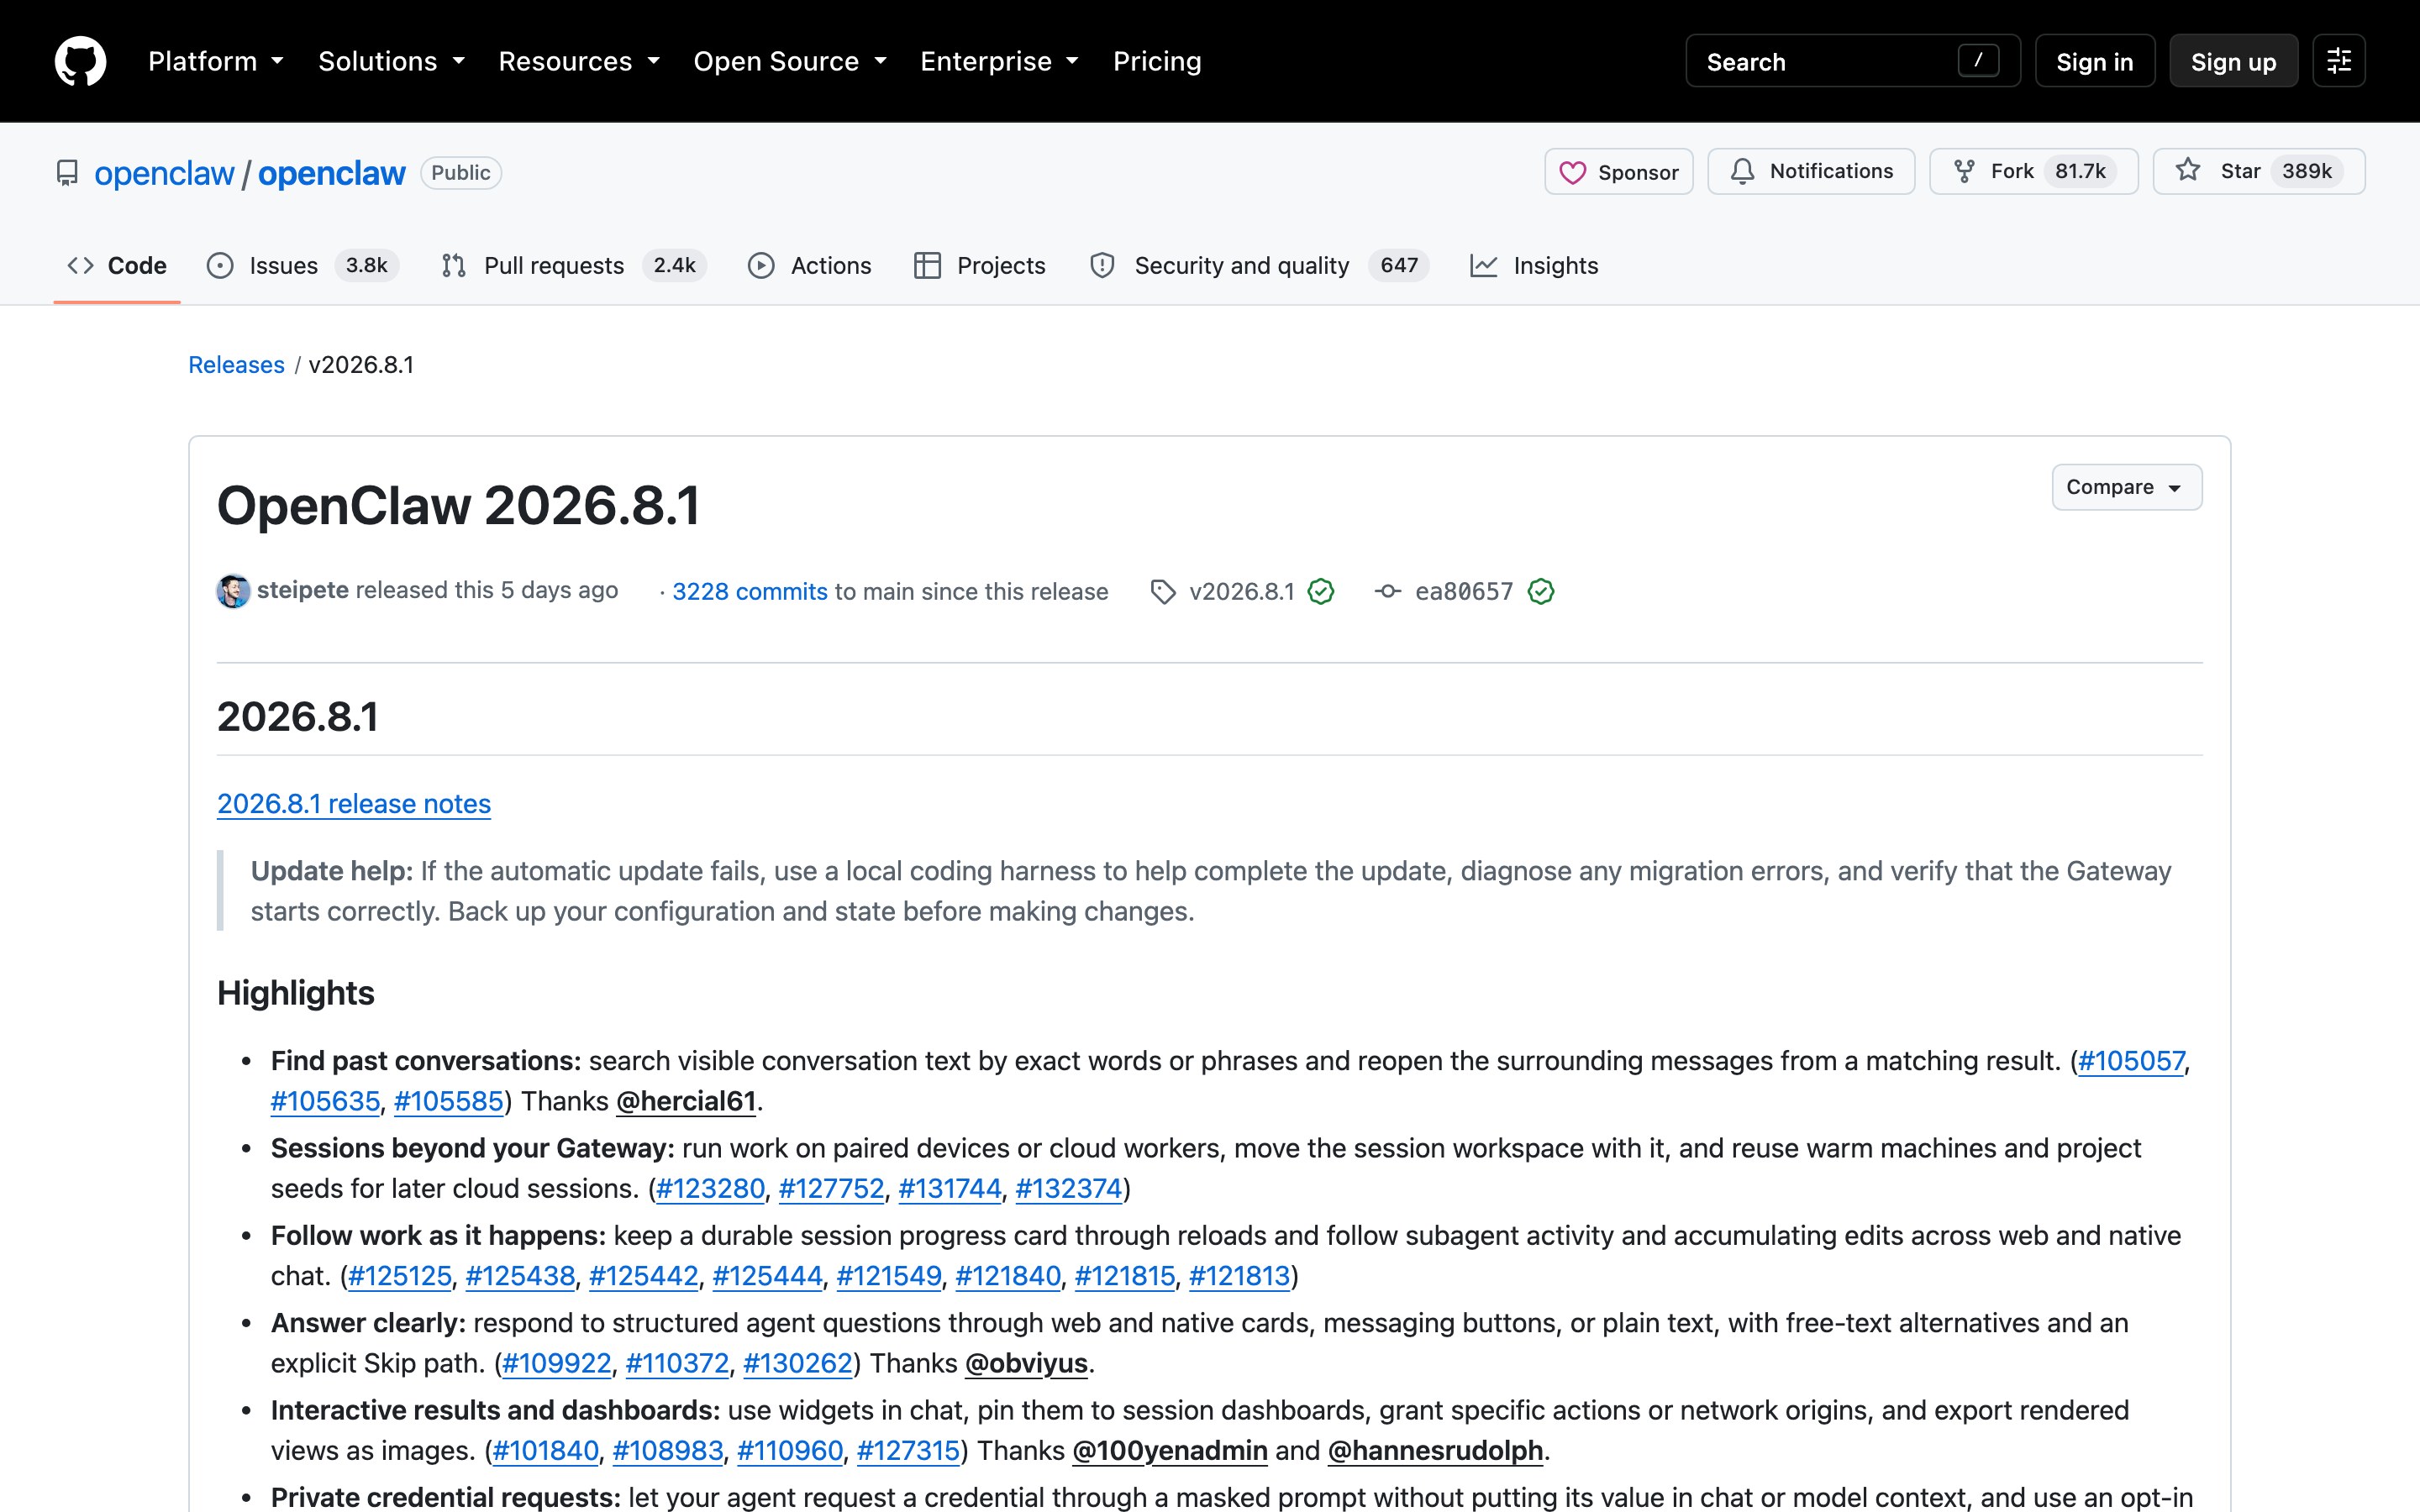Click the Notifications bell button
This screenshot has height=1512, width=2420.
click(1810, 171)
